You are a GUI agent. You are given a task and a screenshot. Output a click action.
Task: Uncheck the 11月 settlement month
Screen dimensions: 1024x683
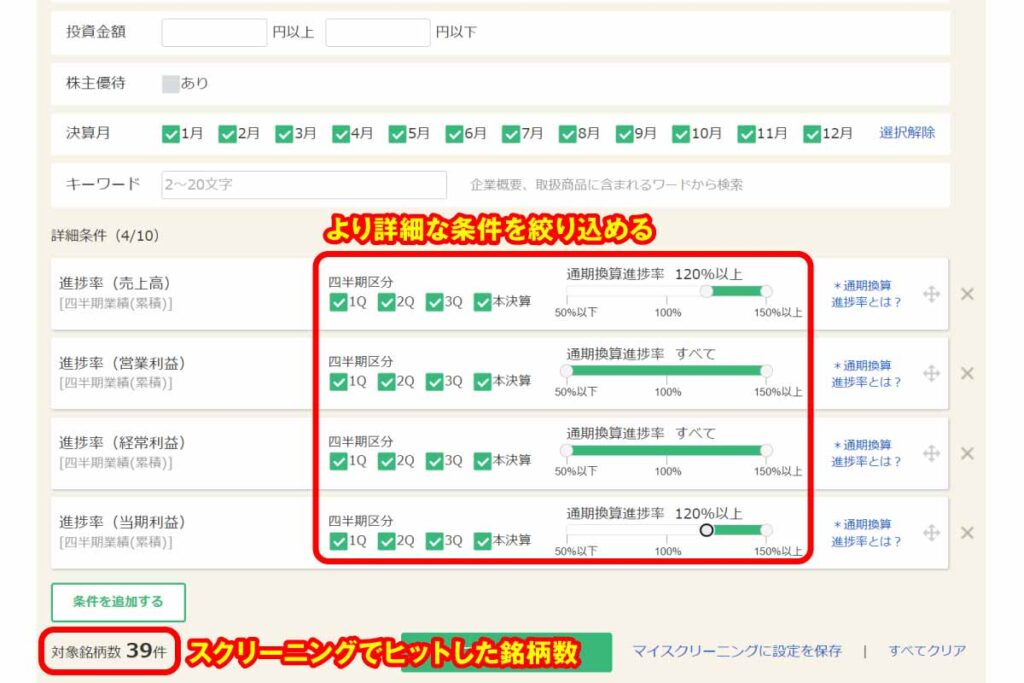tap(746, 134)
